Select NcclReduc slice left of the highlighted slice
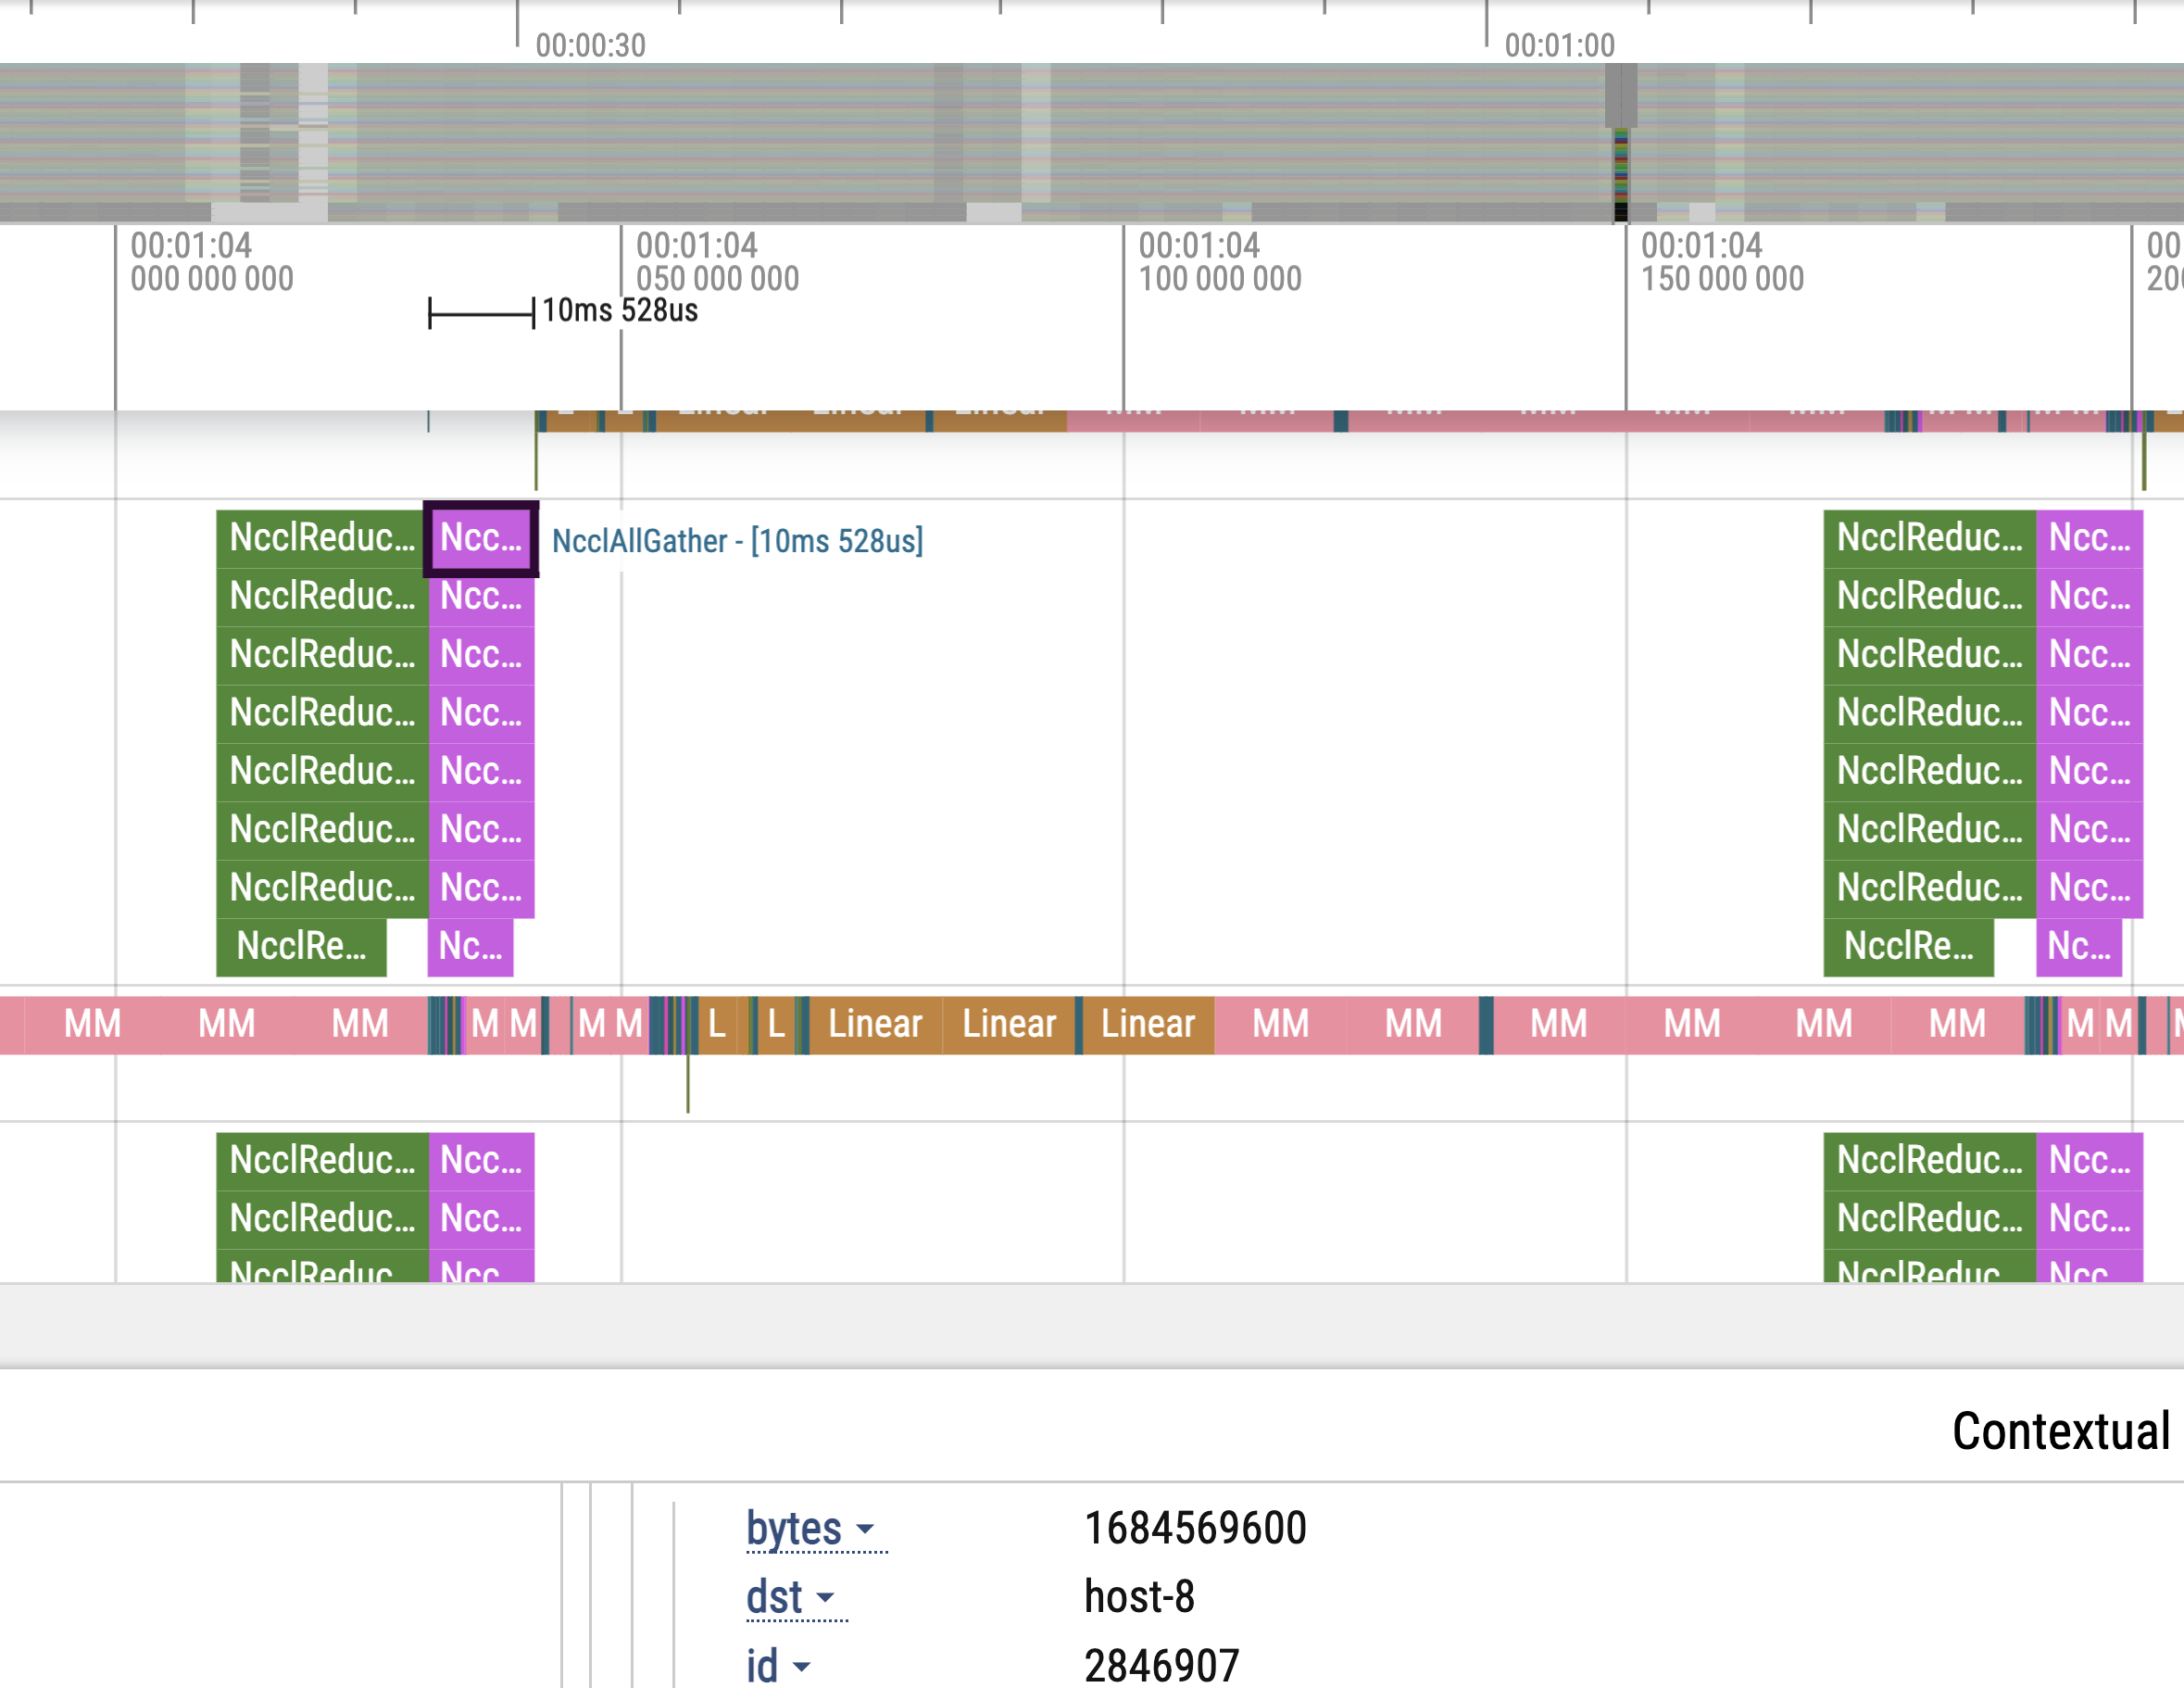2184x1688 pixels. (x=321, y=539)
